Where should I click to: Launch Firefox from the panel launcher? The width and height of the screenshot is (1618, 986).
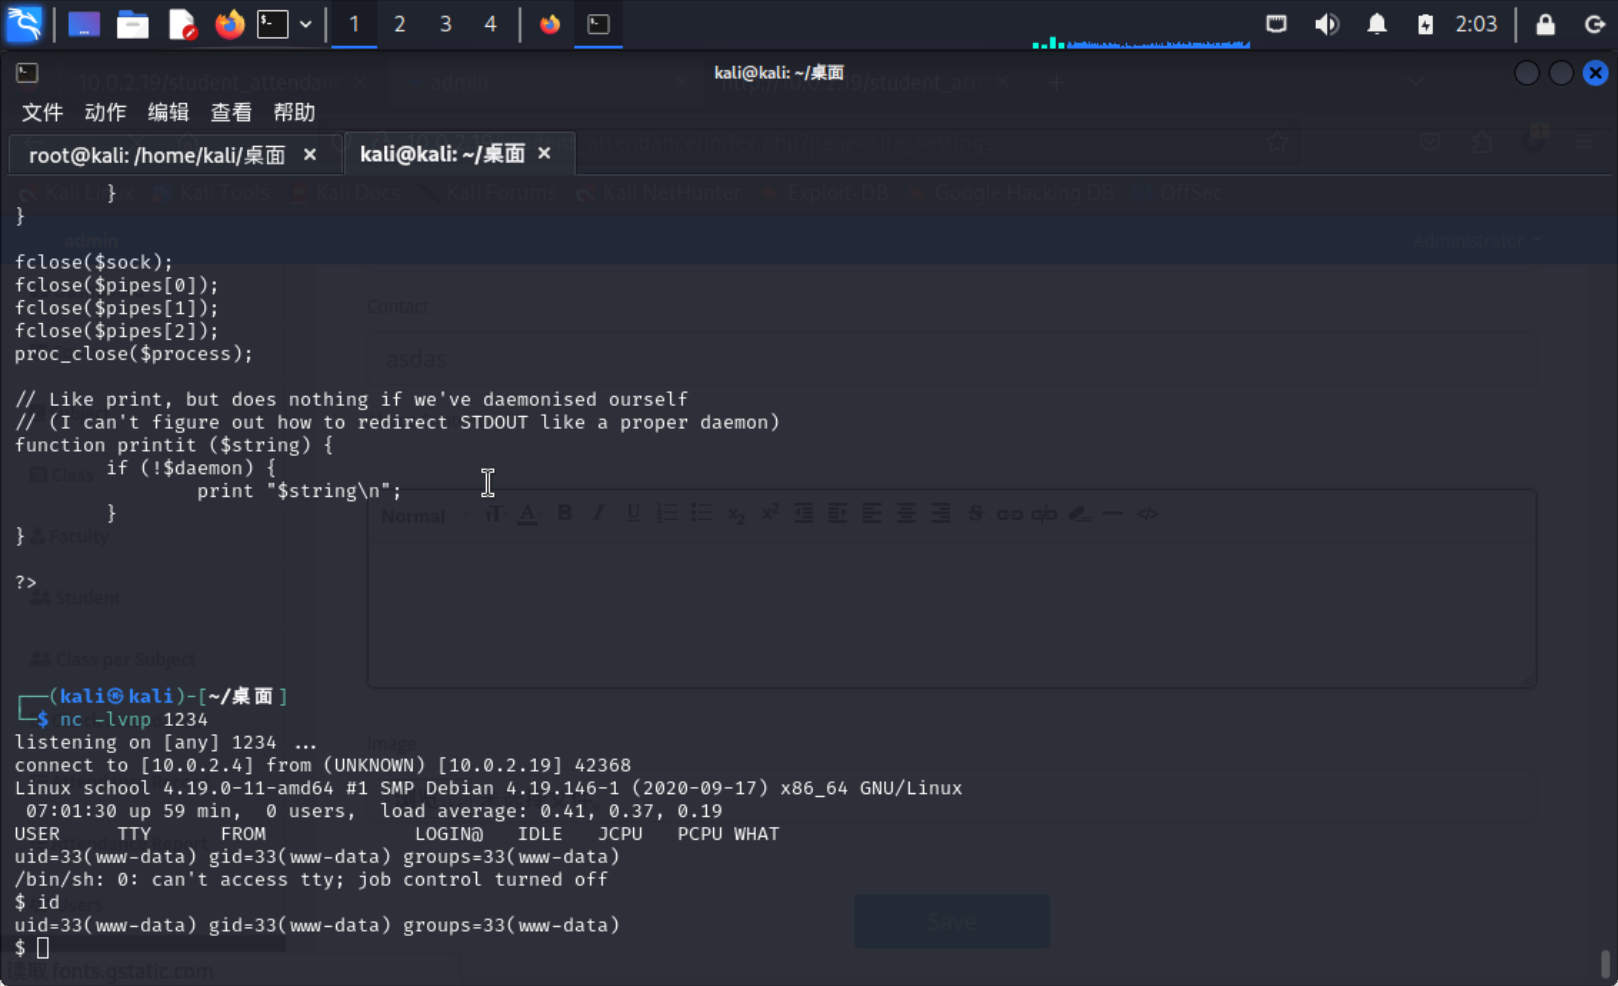(x=230, y=24)
